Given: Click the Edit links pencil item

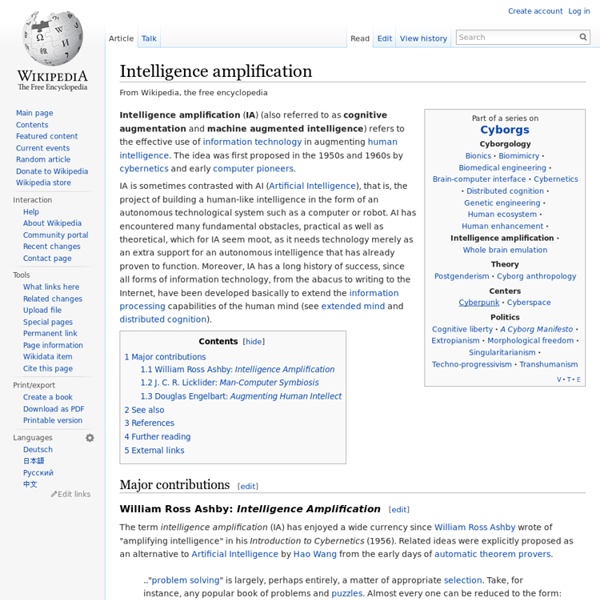Looking at the screenshot, I should click(71, 494).
